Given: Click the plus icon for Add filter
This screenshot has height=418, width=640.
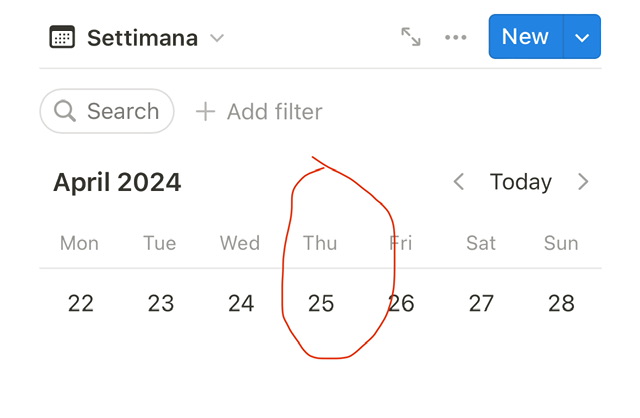Looking at the screenshot, I should (x=205, y=111).
